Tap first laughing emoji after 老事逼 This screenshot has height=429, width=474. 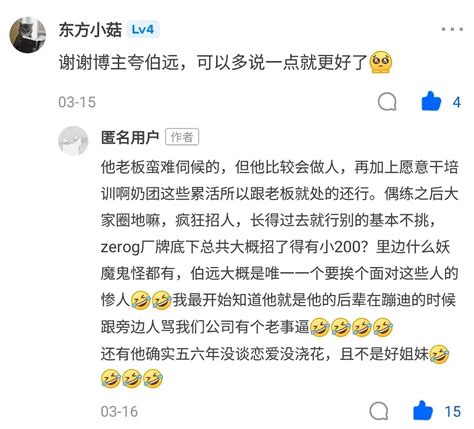(320, 327)
